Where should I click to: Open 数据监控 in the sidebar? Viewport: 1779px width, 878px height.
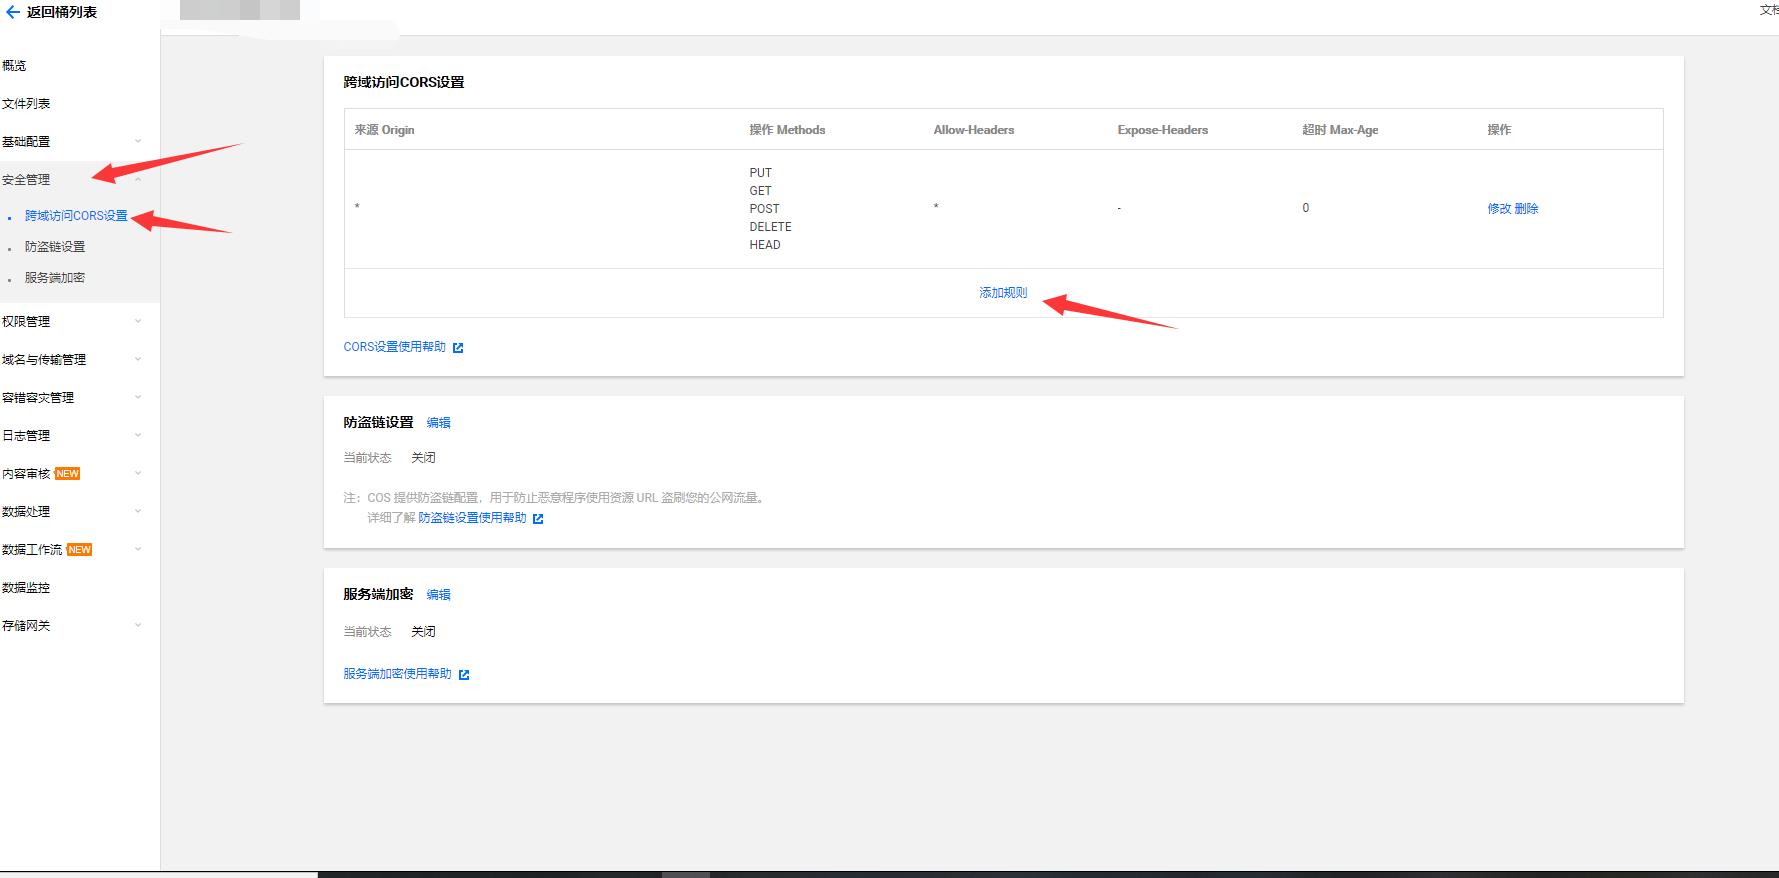26,588
